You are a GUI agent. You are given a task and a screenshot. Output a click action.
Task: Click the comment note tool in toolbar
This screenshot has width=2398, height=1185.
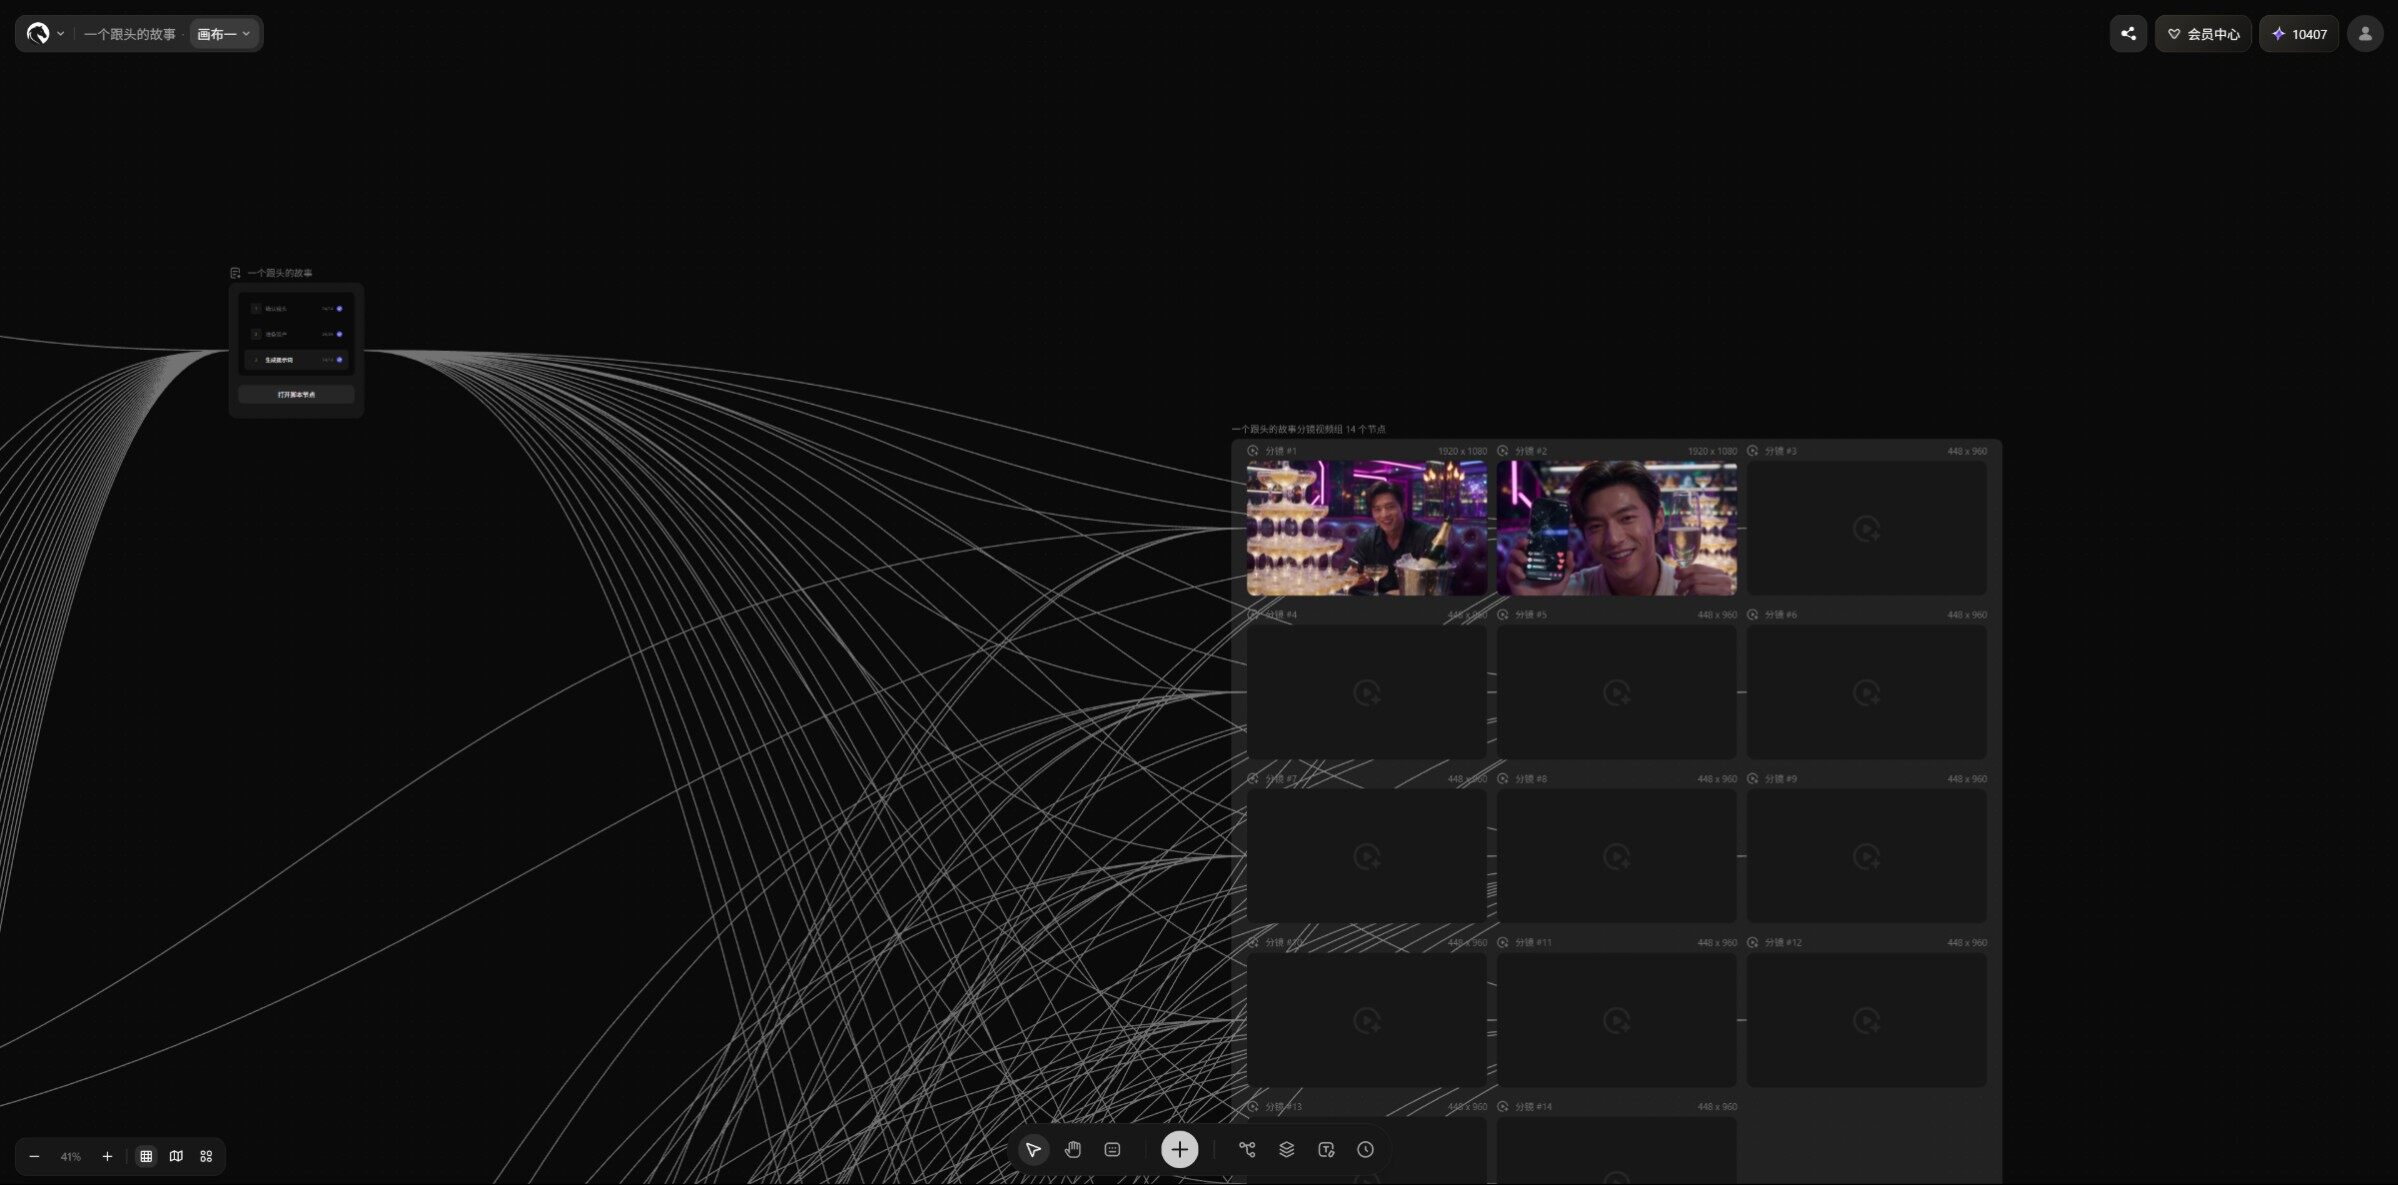tap(1112, 1150)
